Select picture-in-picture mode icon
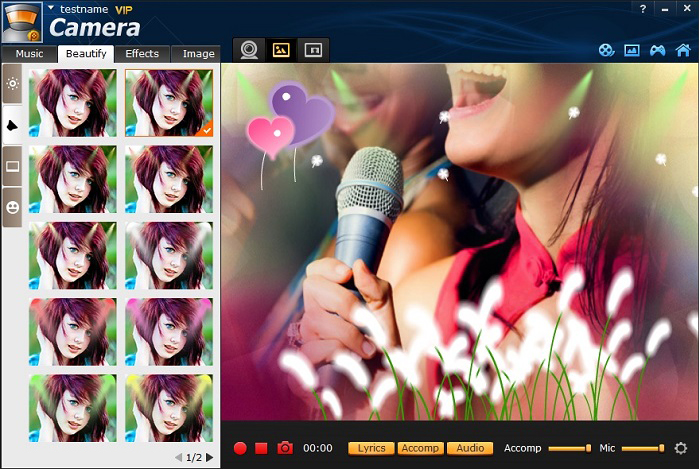Image resolution: width=699 pixels, height=469 pixels. pyautogui.click(x=313, y=50)
